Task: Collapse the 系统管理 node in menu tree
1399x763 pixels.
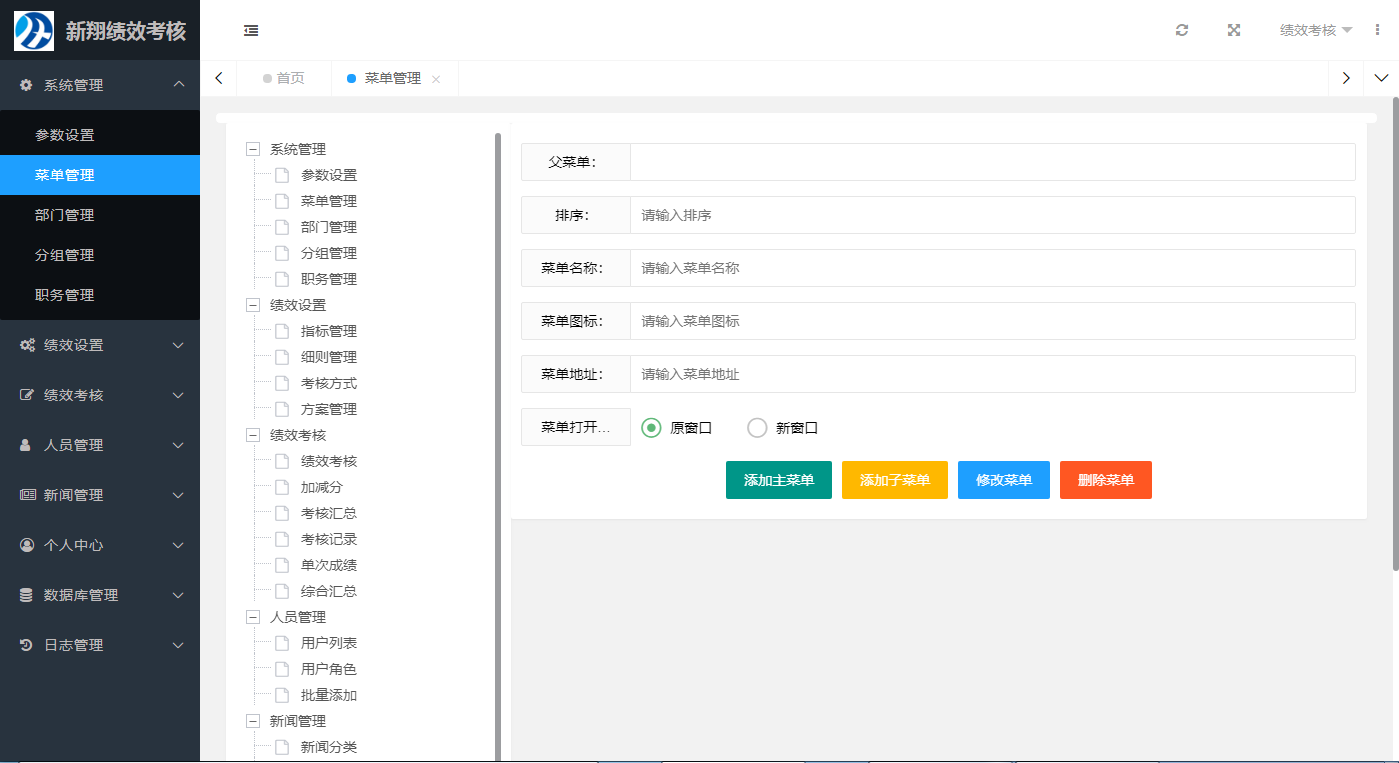Action: (252, 148)
